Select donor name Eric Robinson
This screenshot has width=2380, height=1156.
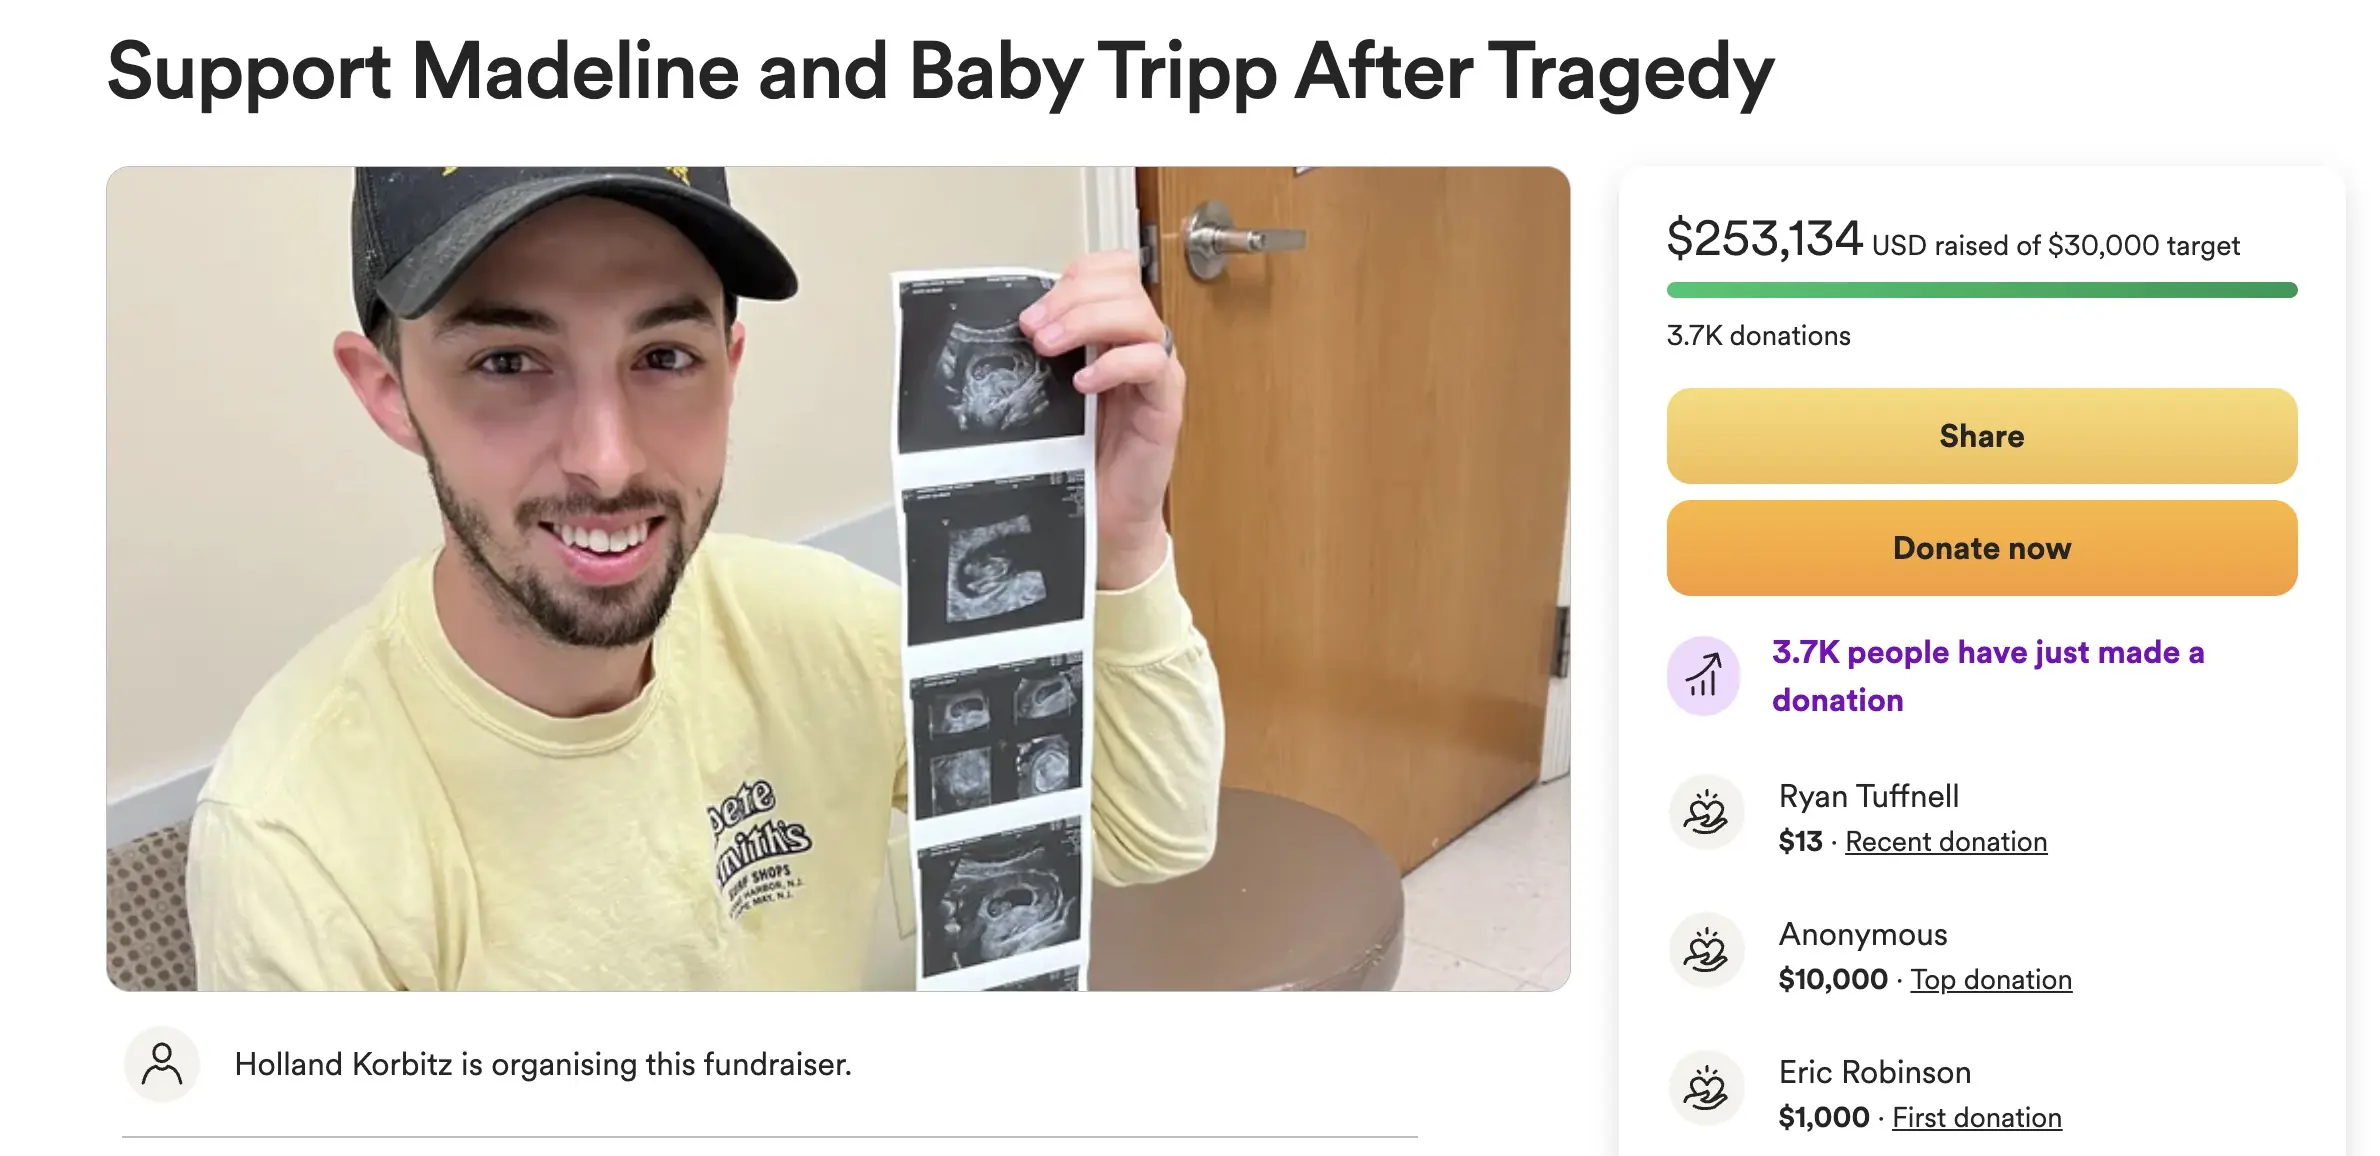[x=1874, y=1072]
